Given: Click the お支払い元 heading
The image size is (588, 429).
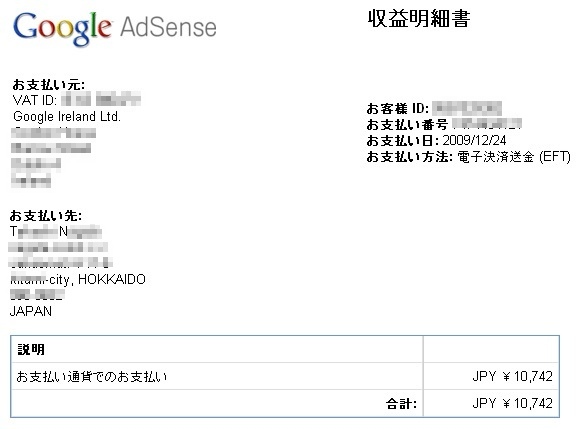Looking at the screenshot, I should [49, 85].
